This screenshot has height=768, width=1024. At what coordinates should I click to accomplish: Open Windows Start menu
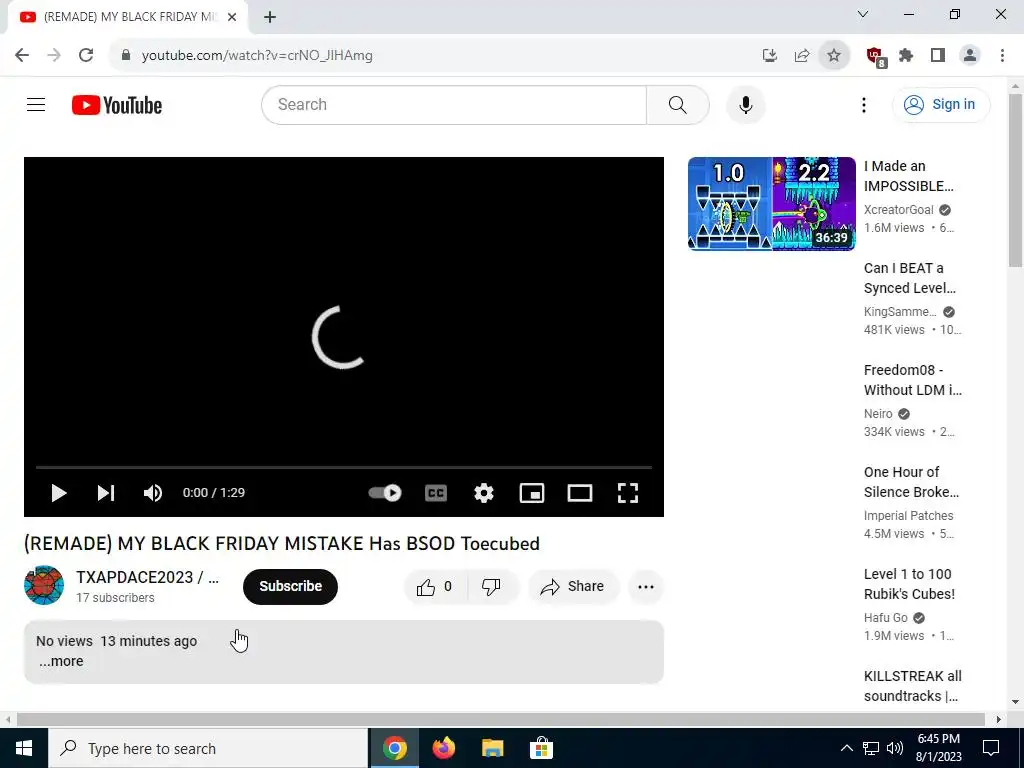(24, 748)
